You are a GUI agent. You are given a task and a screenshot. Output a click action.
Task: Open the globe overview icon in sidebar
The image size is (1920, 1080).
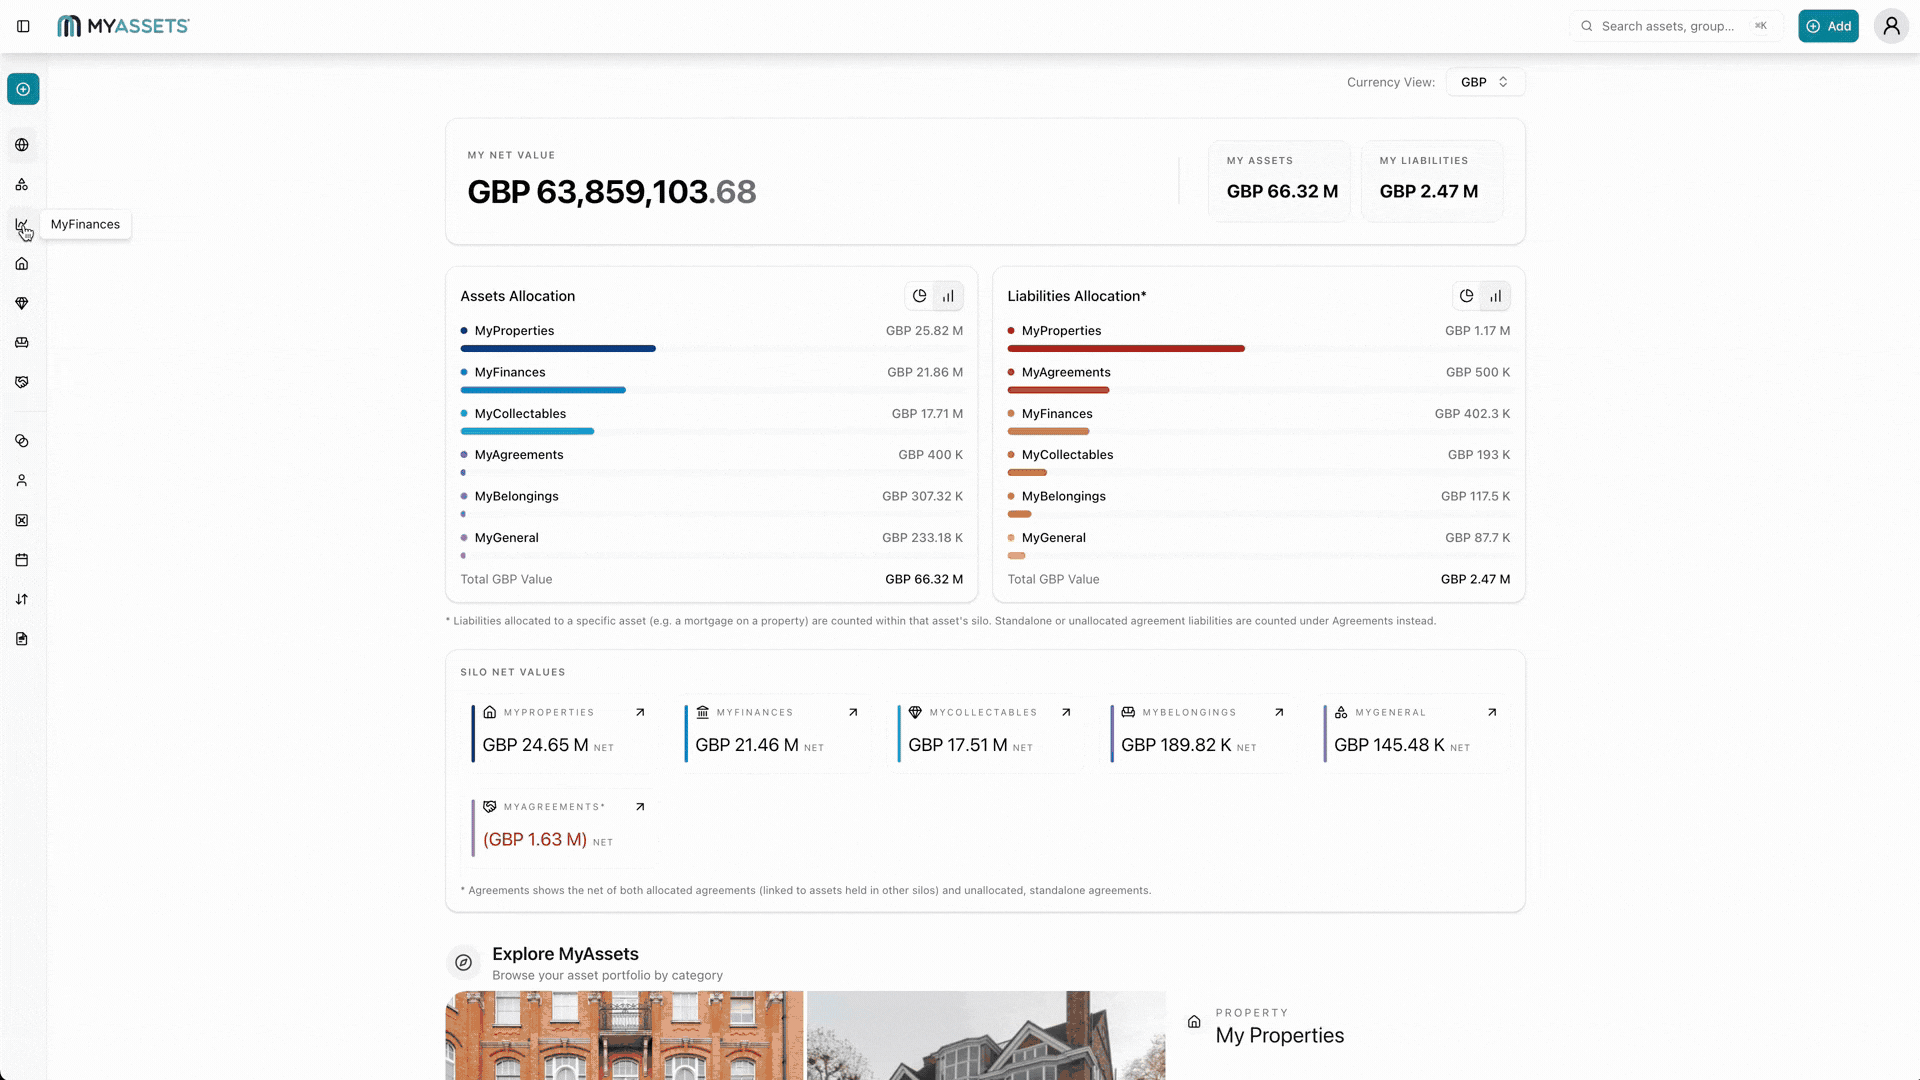[22, 145]
